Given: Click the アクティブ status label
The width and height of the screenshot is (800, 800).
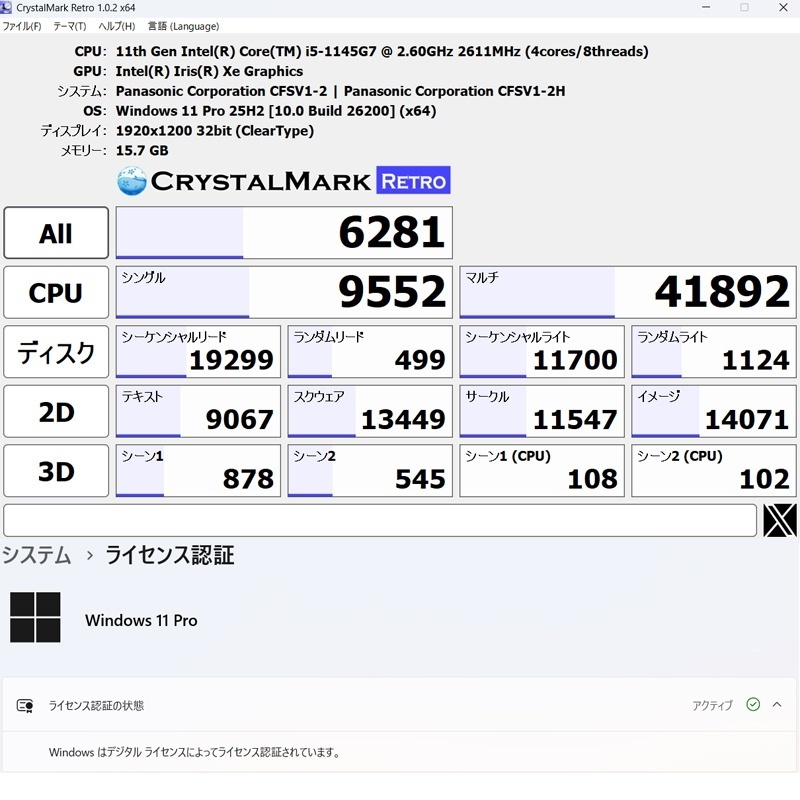Looking at the screenshot, I should pos(712,705).
